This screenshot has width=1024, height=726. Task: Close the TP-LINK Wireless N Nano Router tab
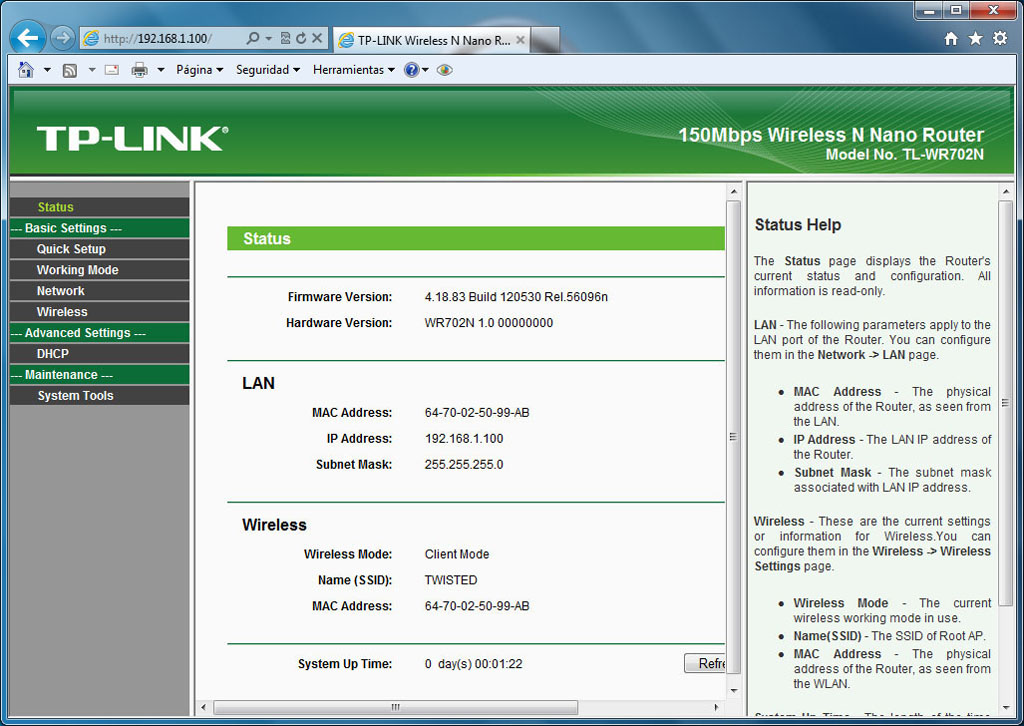[520, 40]
